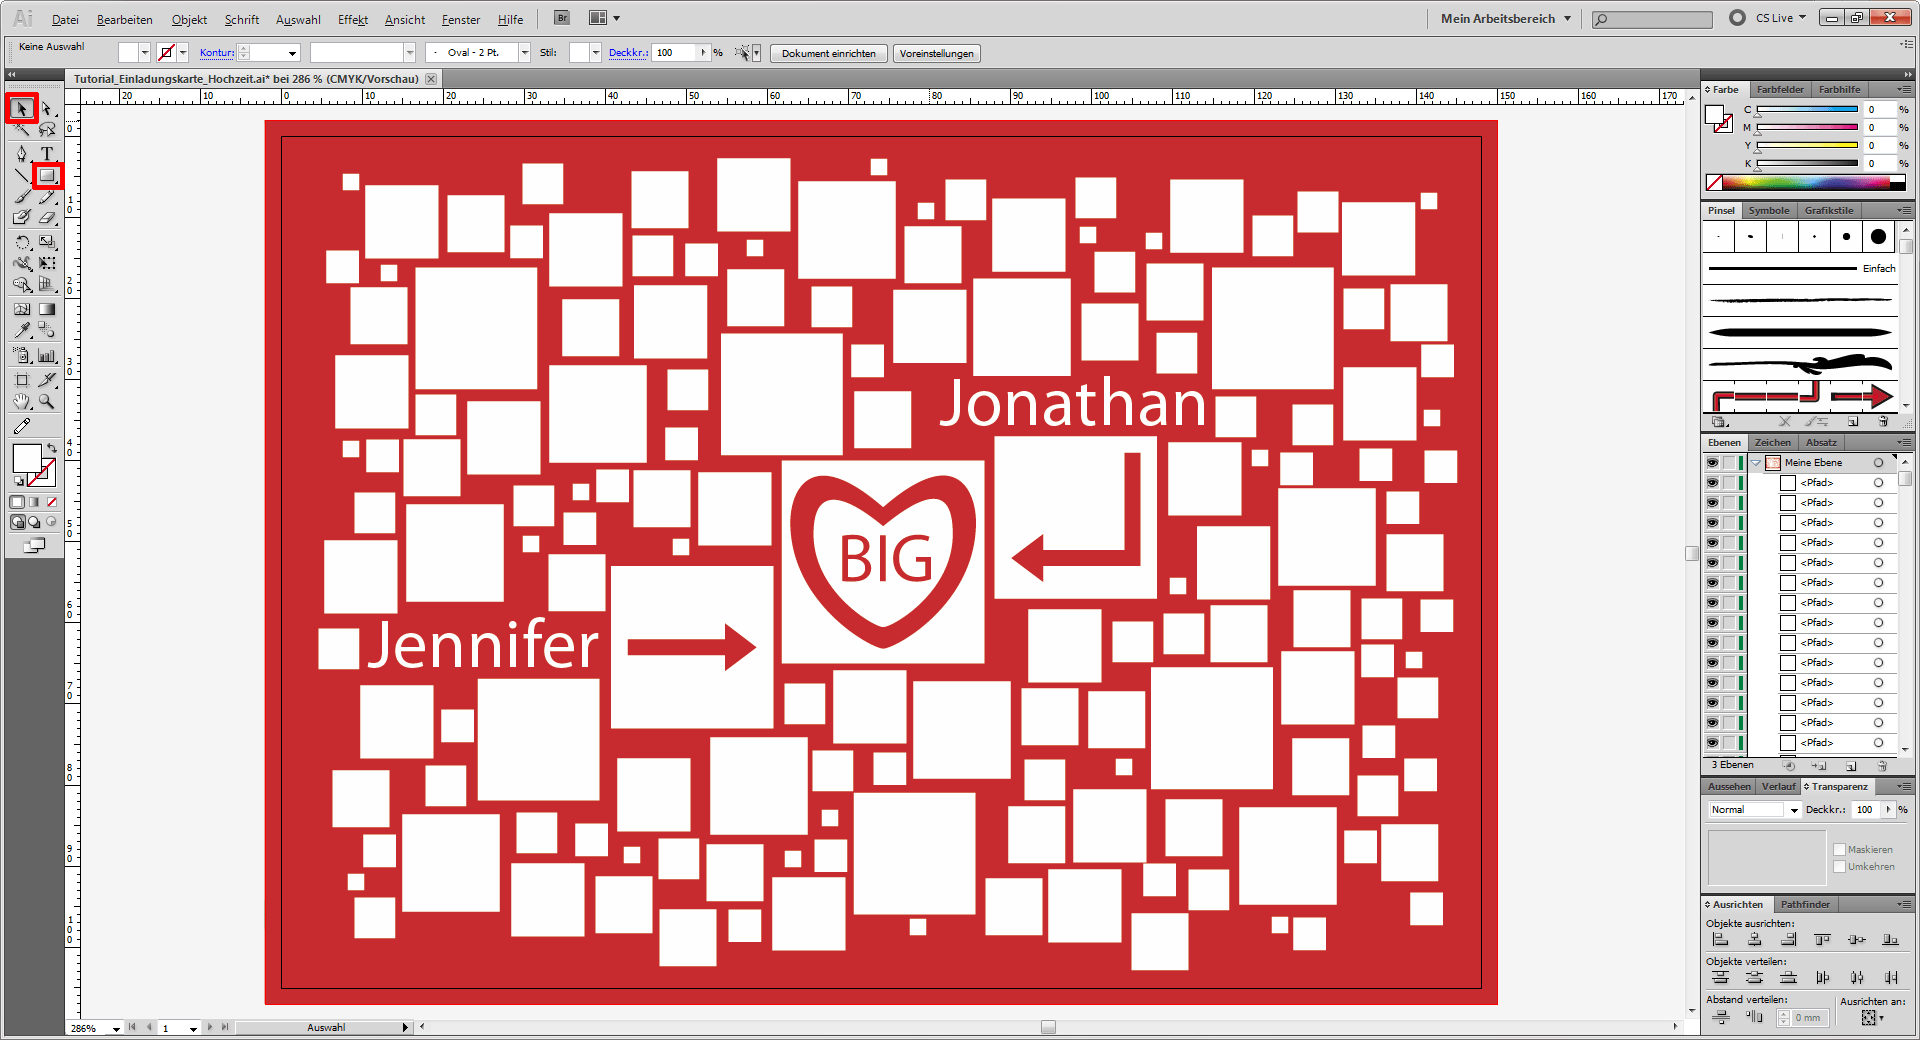Select the Zoom magnifier tool
This screenshot has height=1040, width=1920.
pos(46,402)
